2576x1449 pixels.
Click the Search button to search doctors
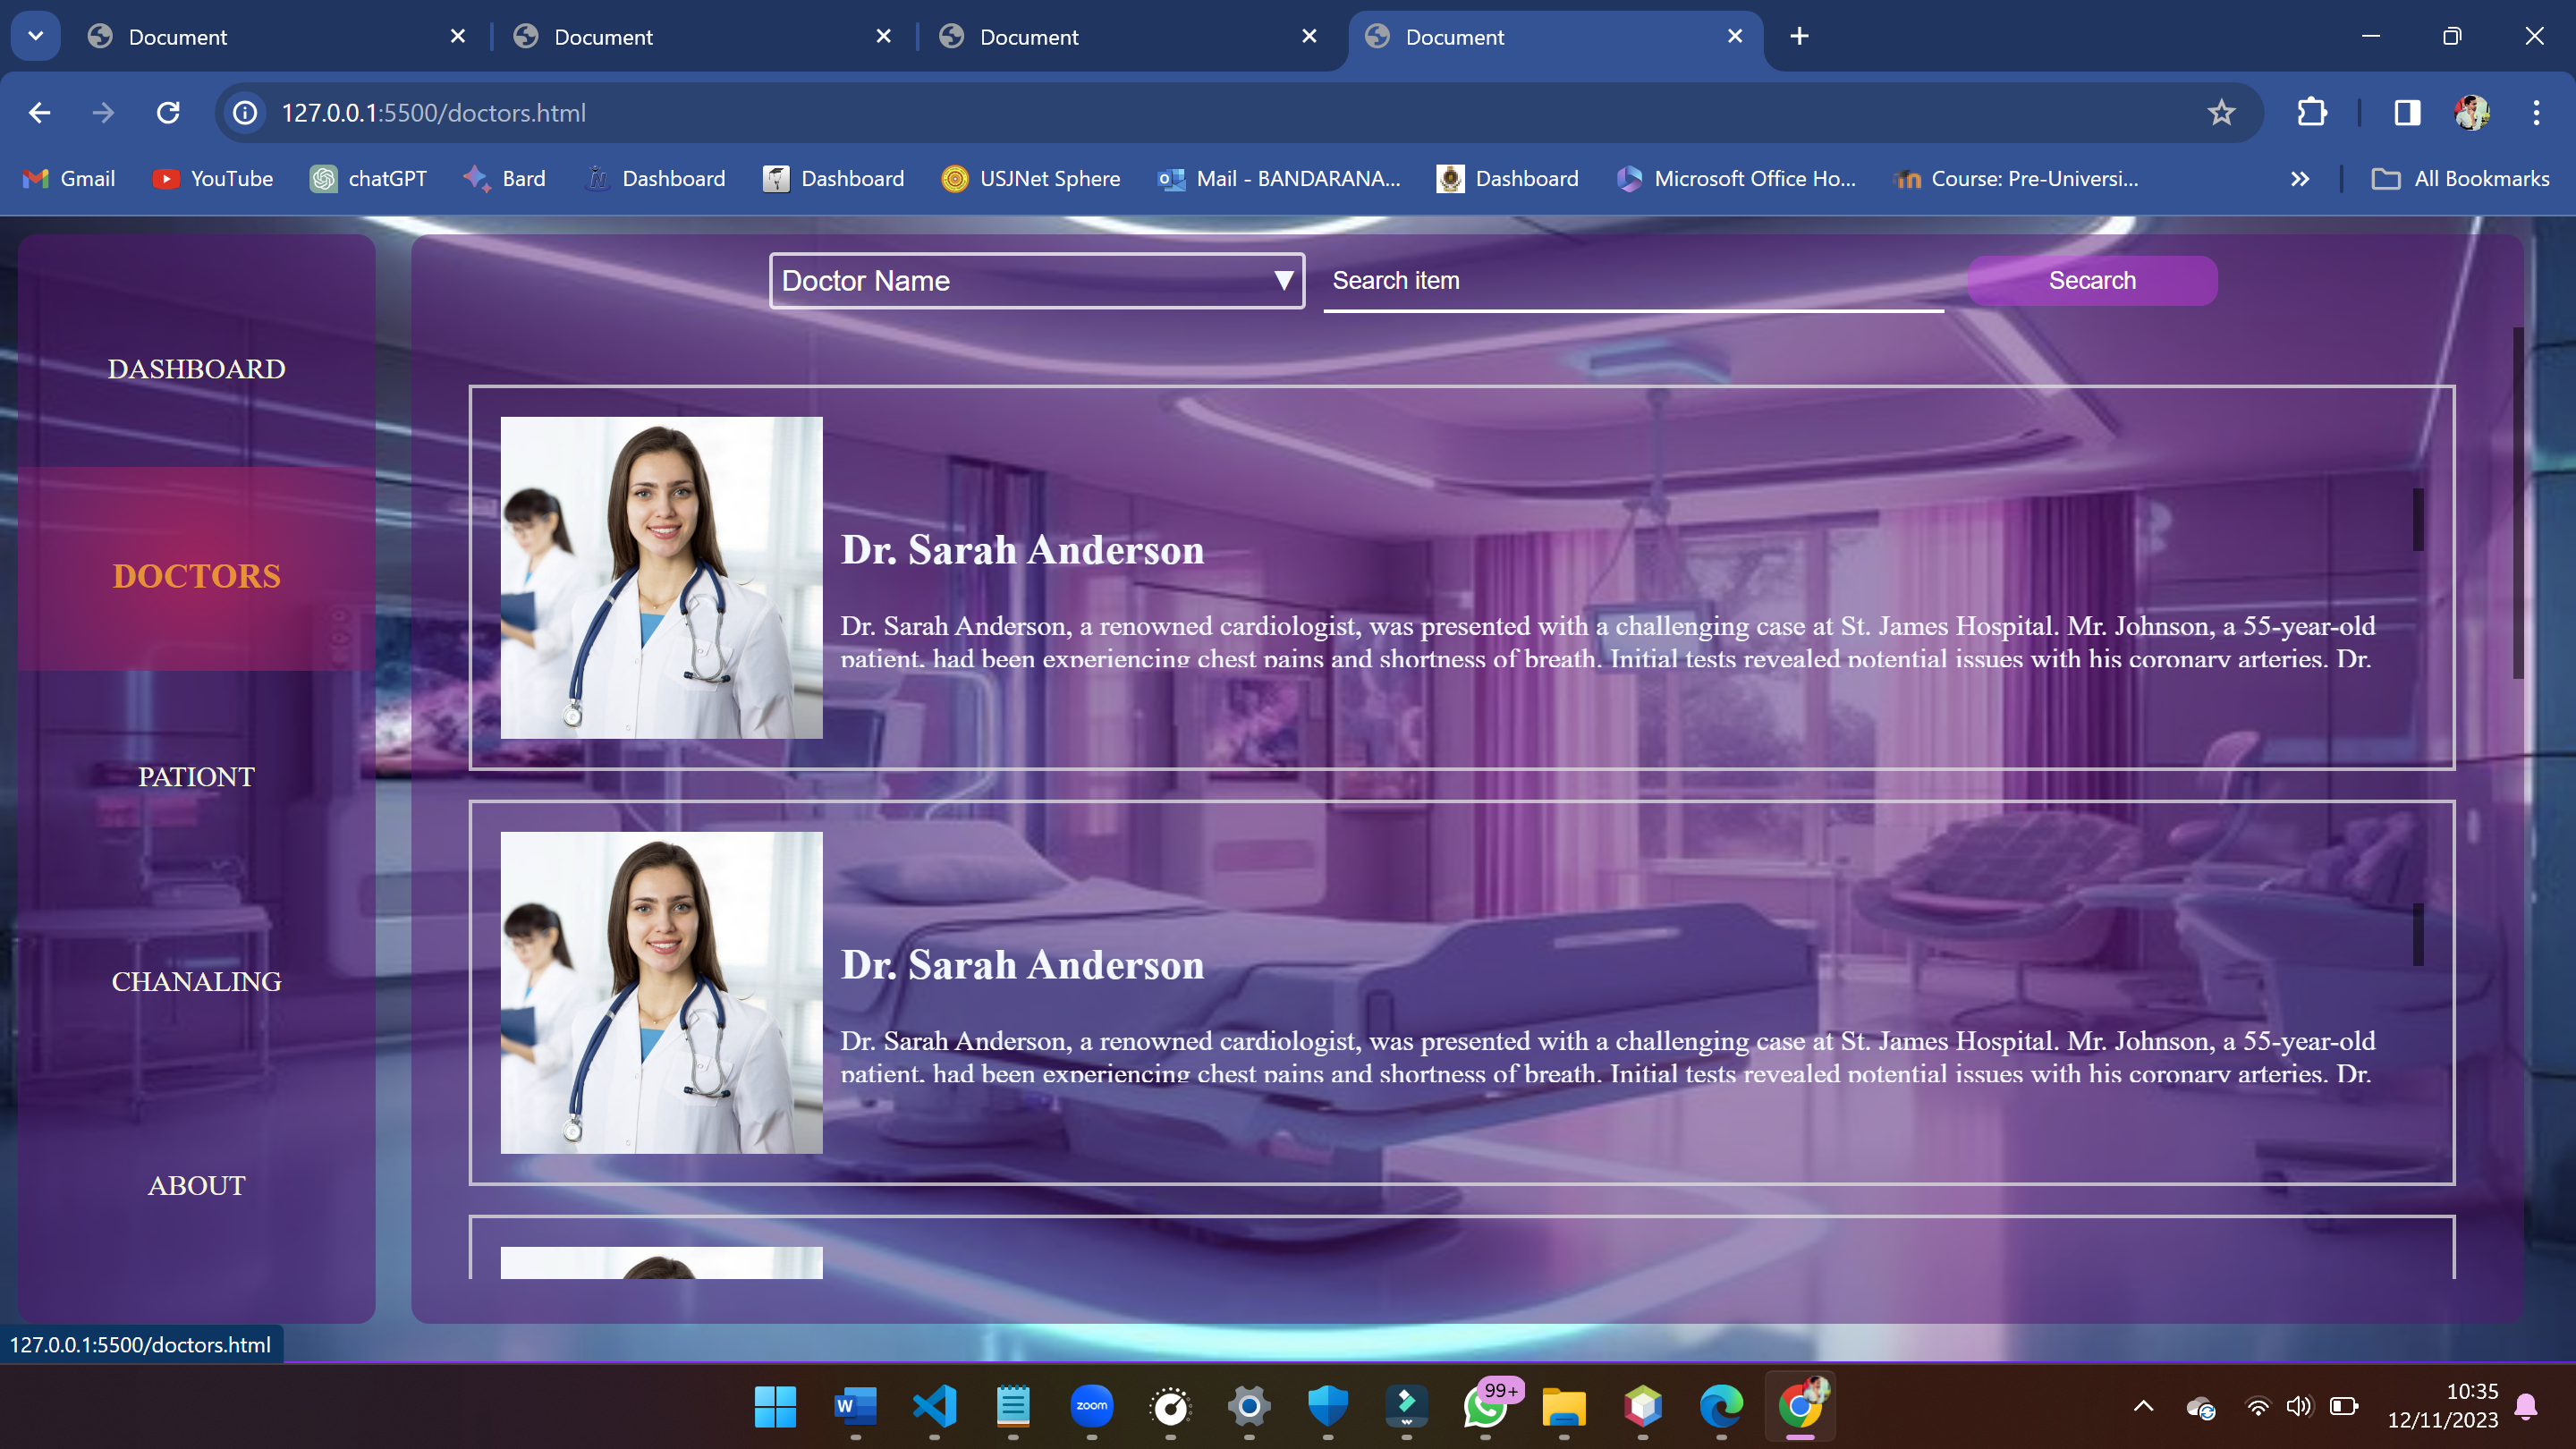2093,280
